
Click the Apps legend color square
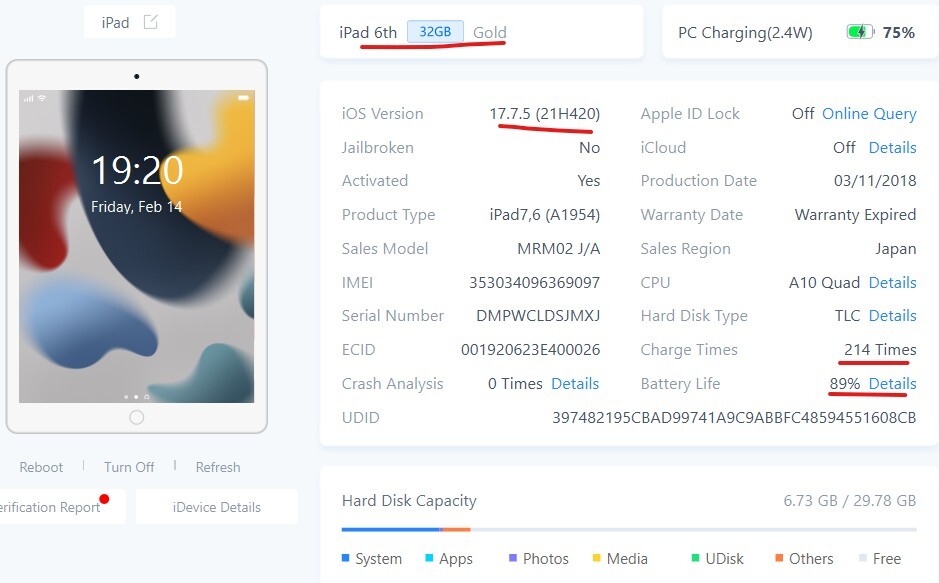pyautogui.click(x=429, y=558)
